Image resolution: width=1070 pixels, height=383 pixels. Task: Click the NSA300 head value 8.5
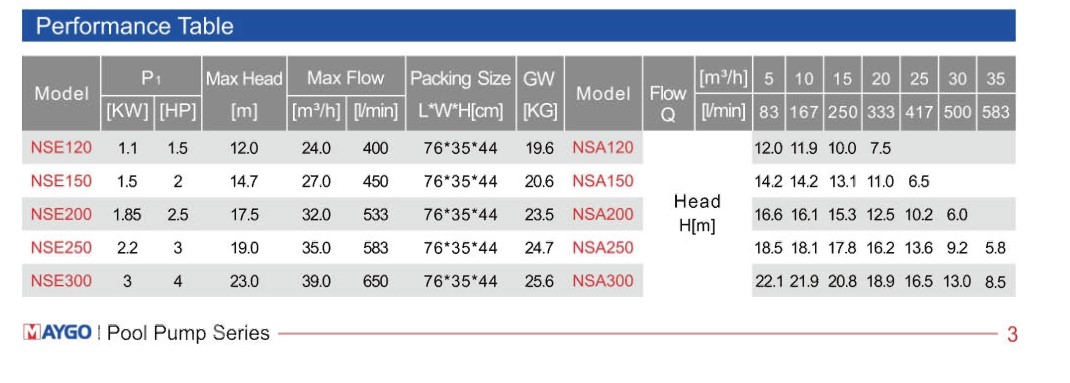point(996,282)
